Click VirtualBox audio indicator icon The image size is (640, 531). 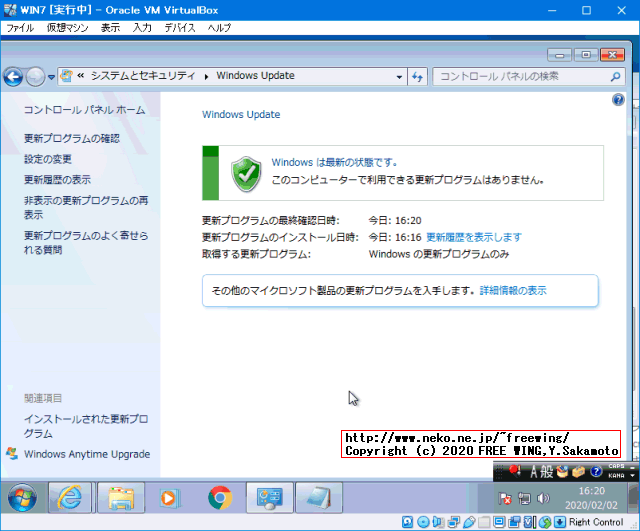[438, 522]
